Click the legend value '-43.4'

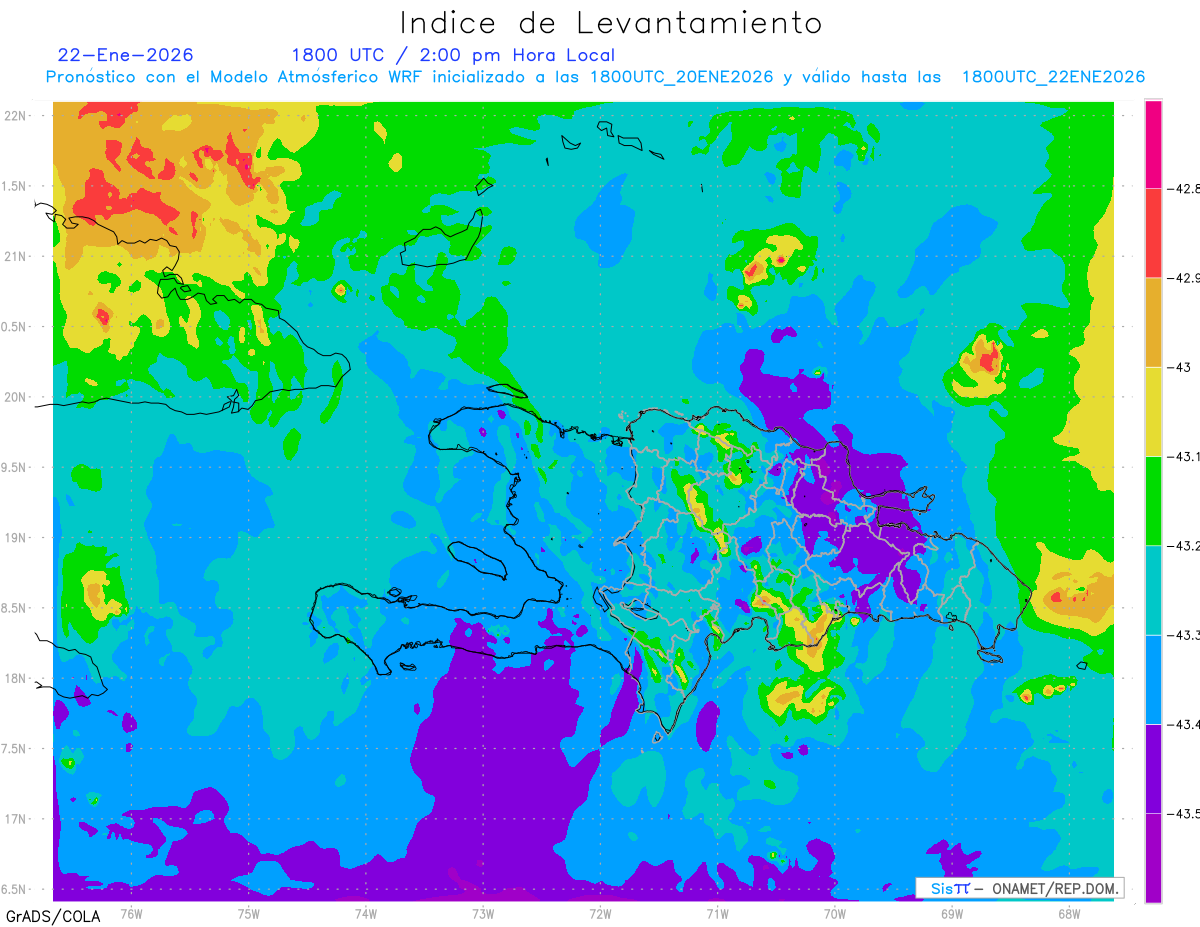coord(1183,724)
